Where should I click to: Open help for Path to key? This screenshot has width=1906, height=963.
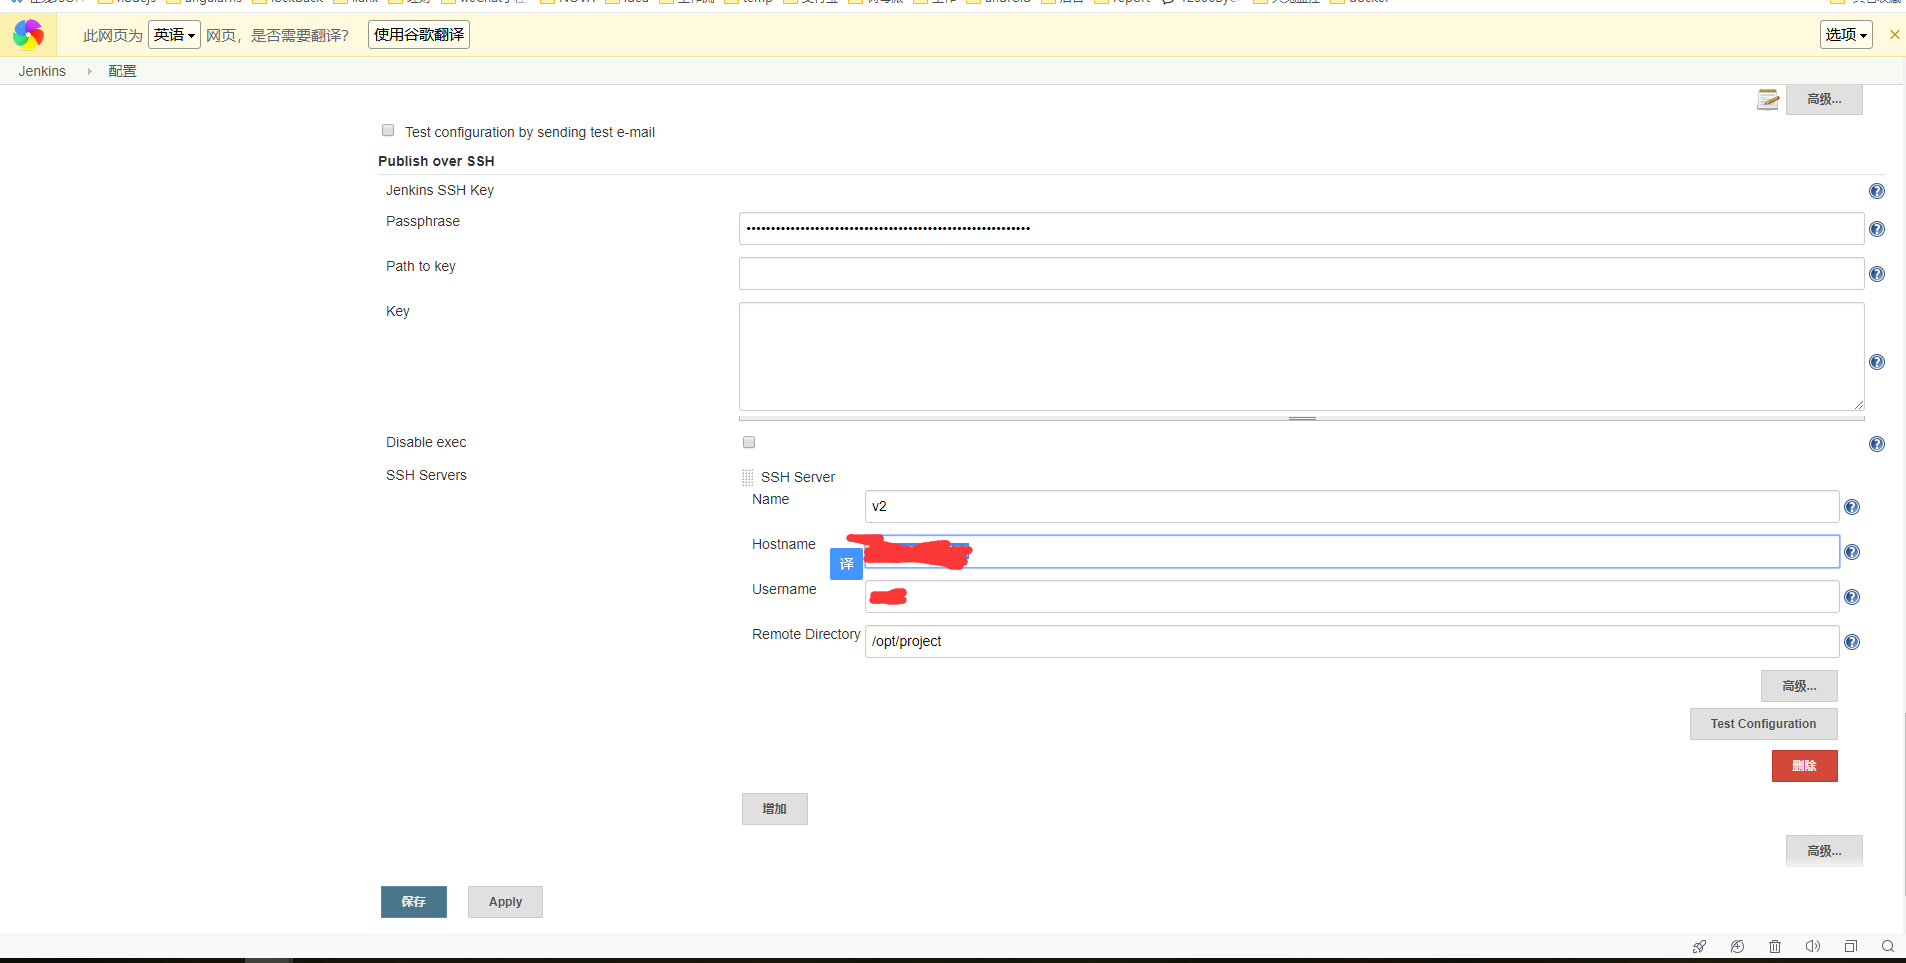pyautogui.click(x=1876, y=274)
